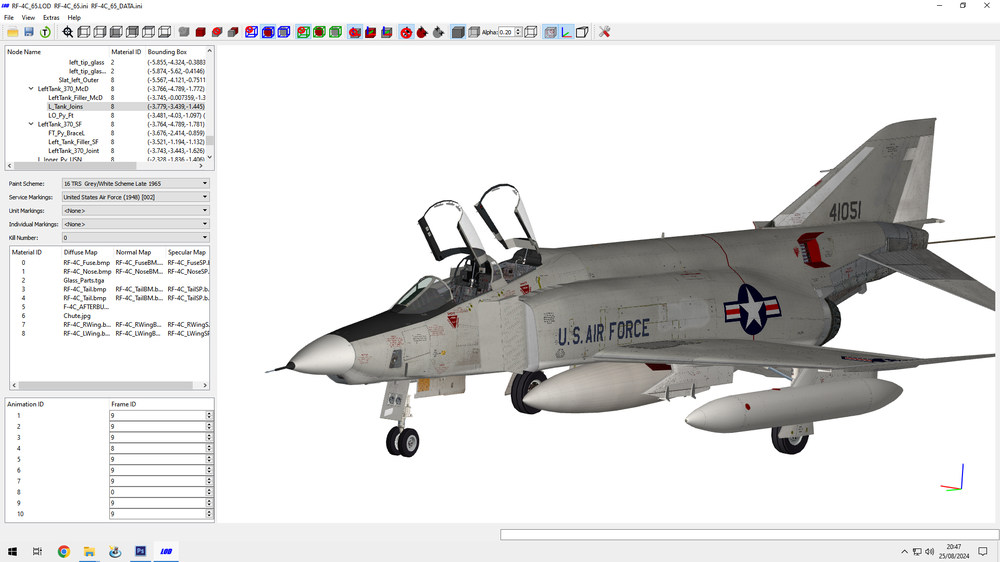This screenshot has height=562, width=1000.
Task: Click the open file folder icon
Action: coord(13,32)
